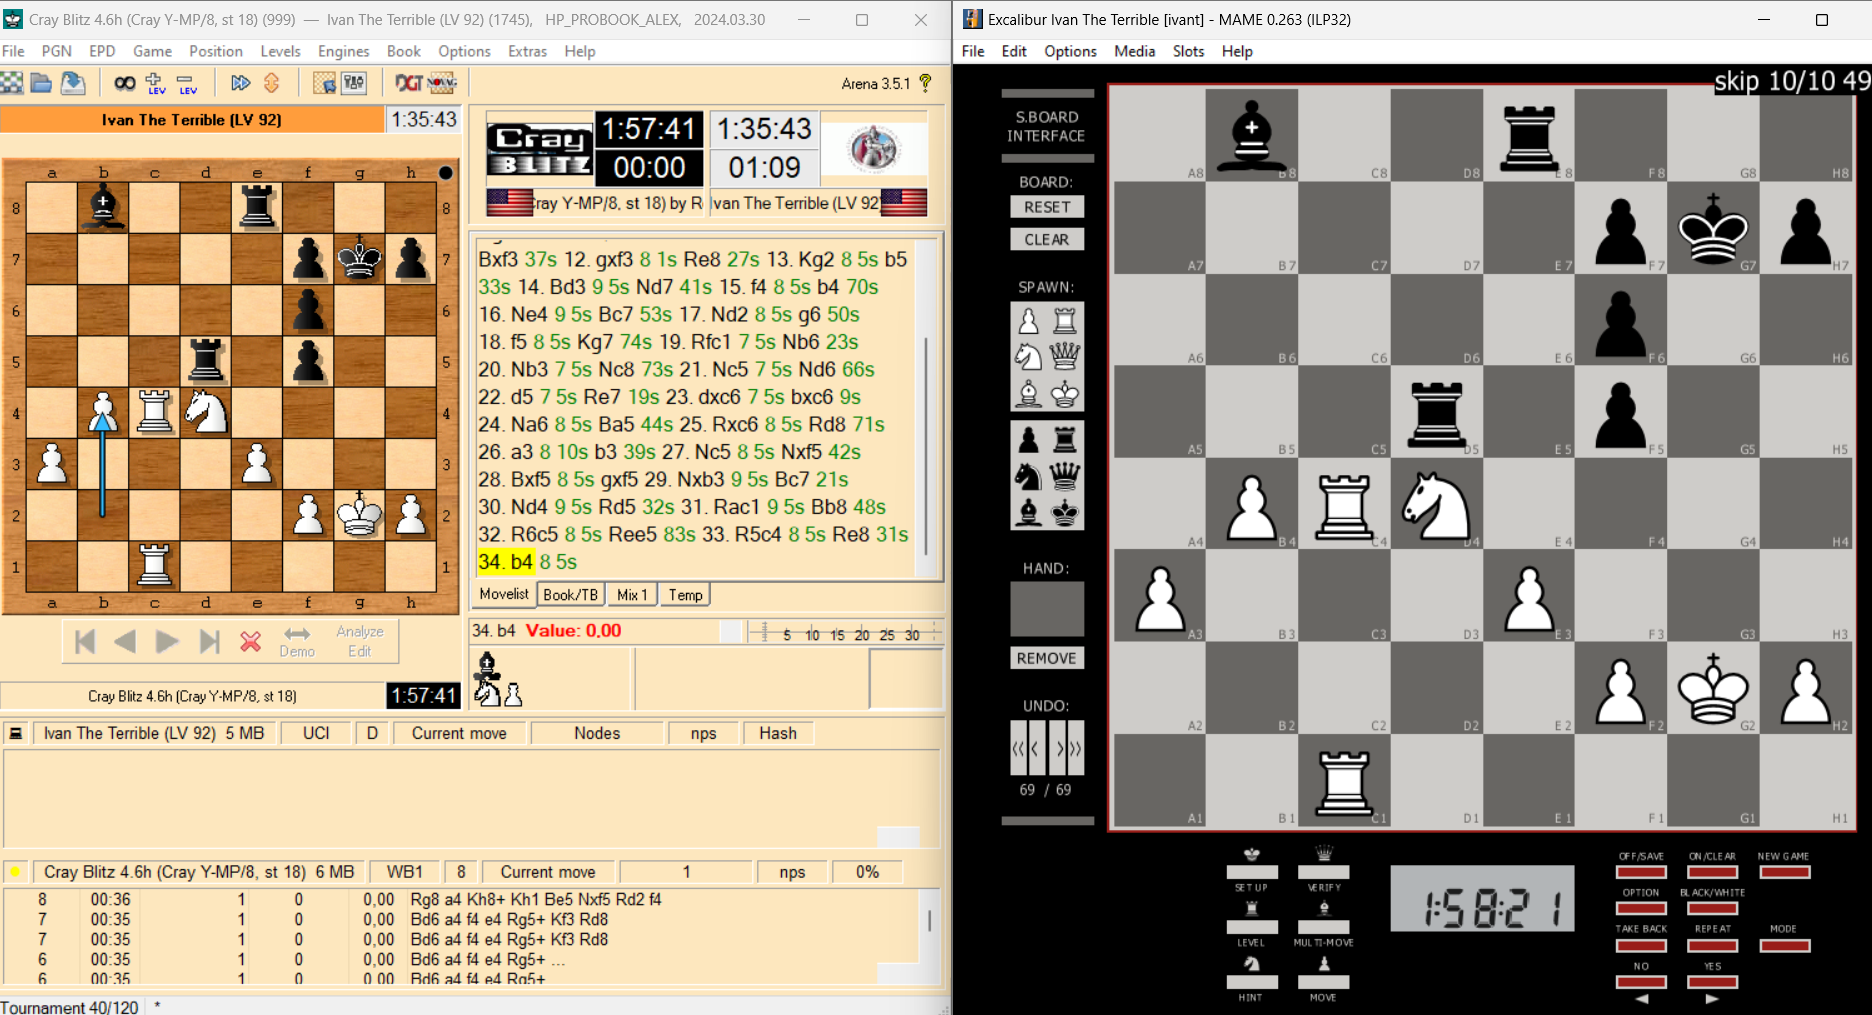Select the black king spawn piece in MAME
Image resolution: width=1872 pixels, height=1015 pixels.
1065,513
